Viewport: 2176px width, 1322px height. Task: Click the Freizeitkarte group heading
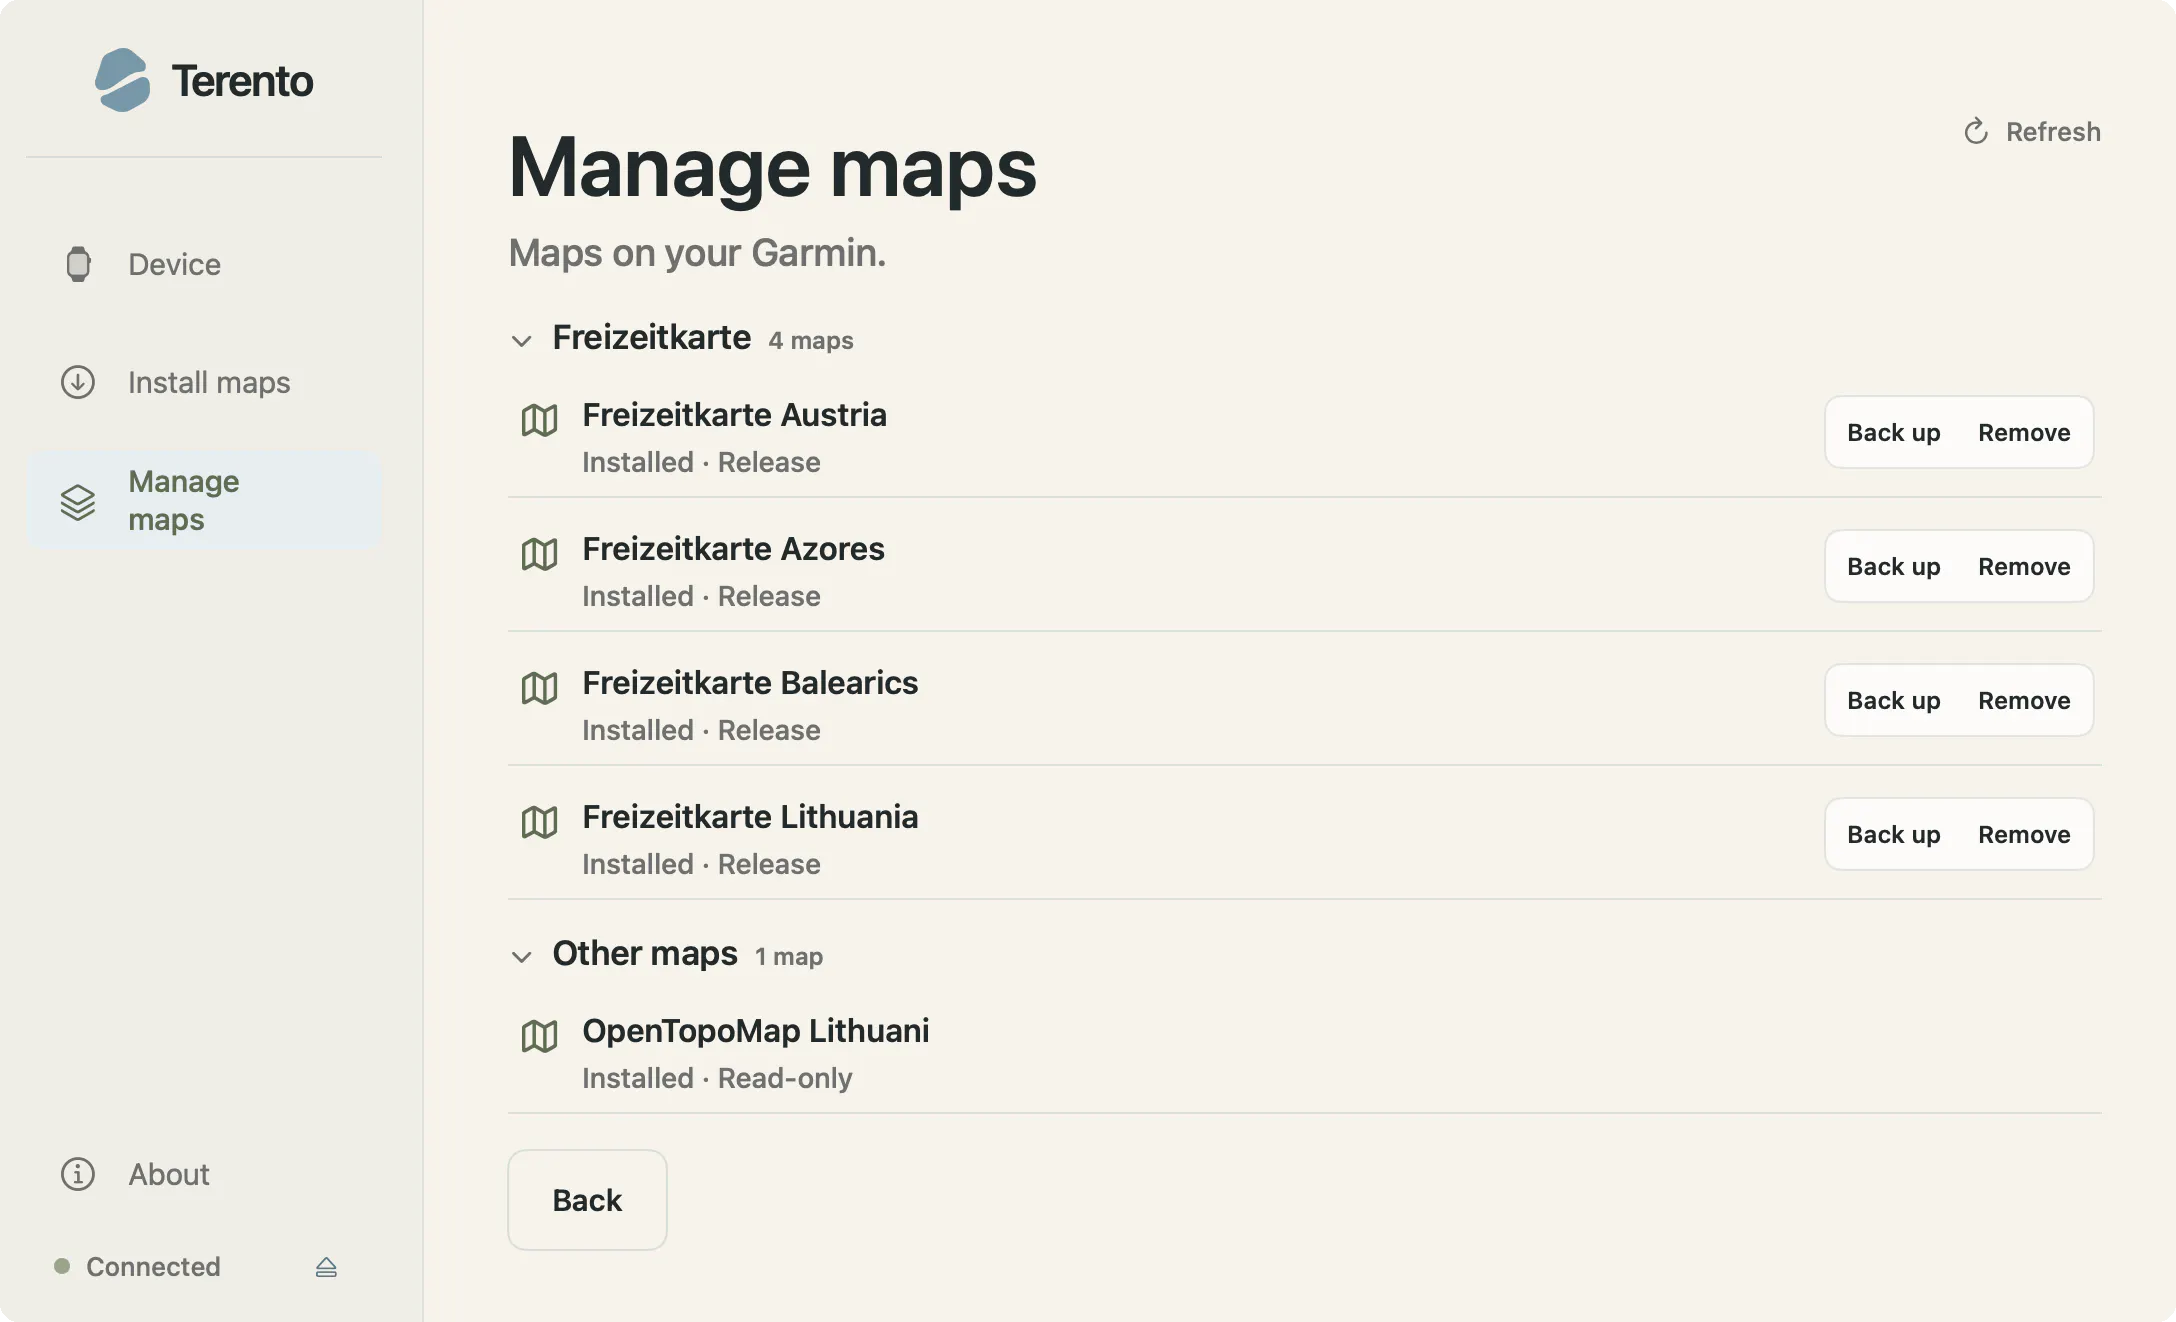click(651, 338)
